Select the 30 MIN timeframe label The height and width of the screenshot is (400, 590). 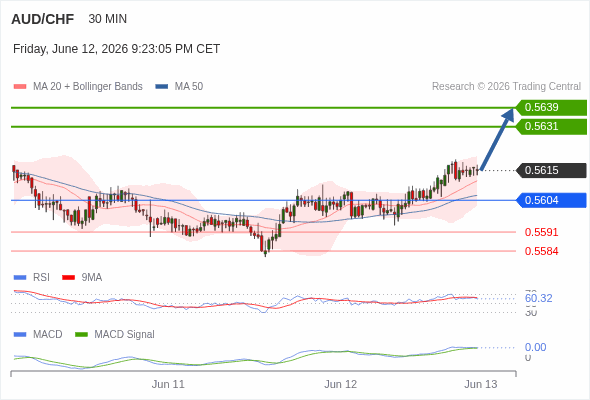108,19
